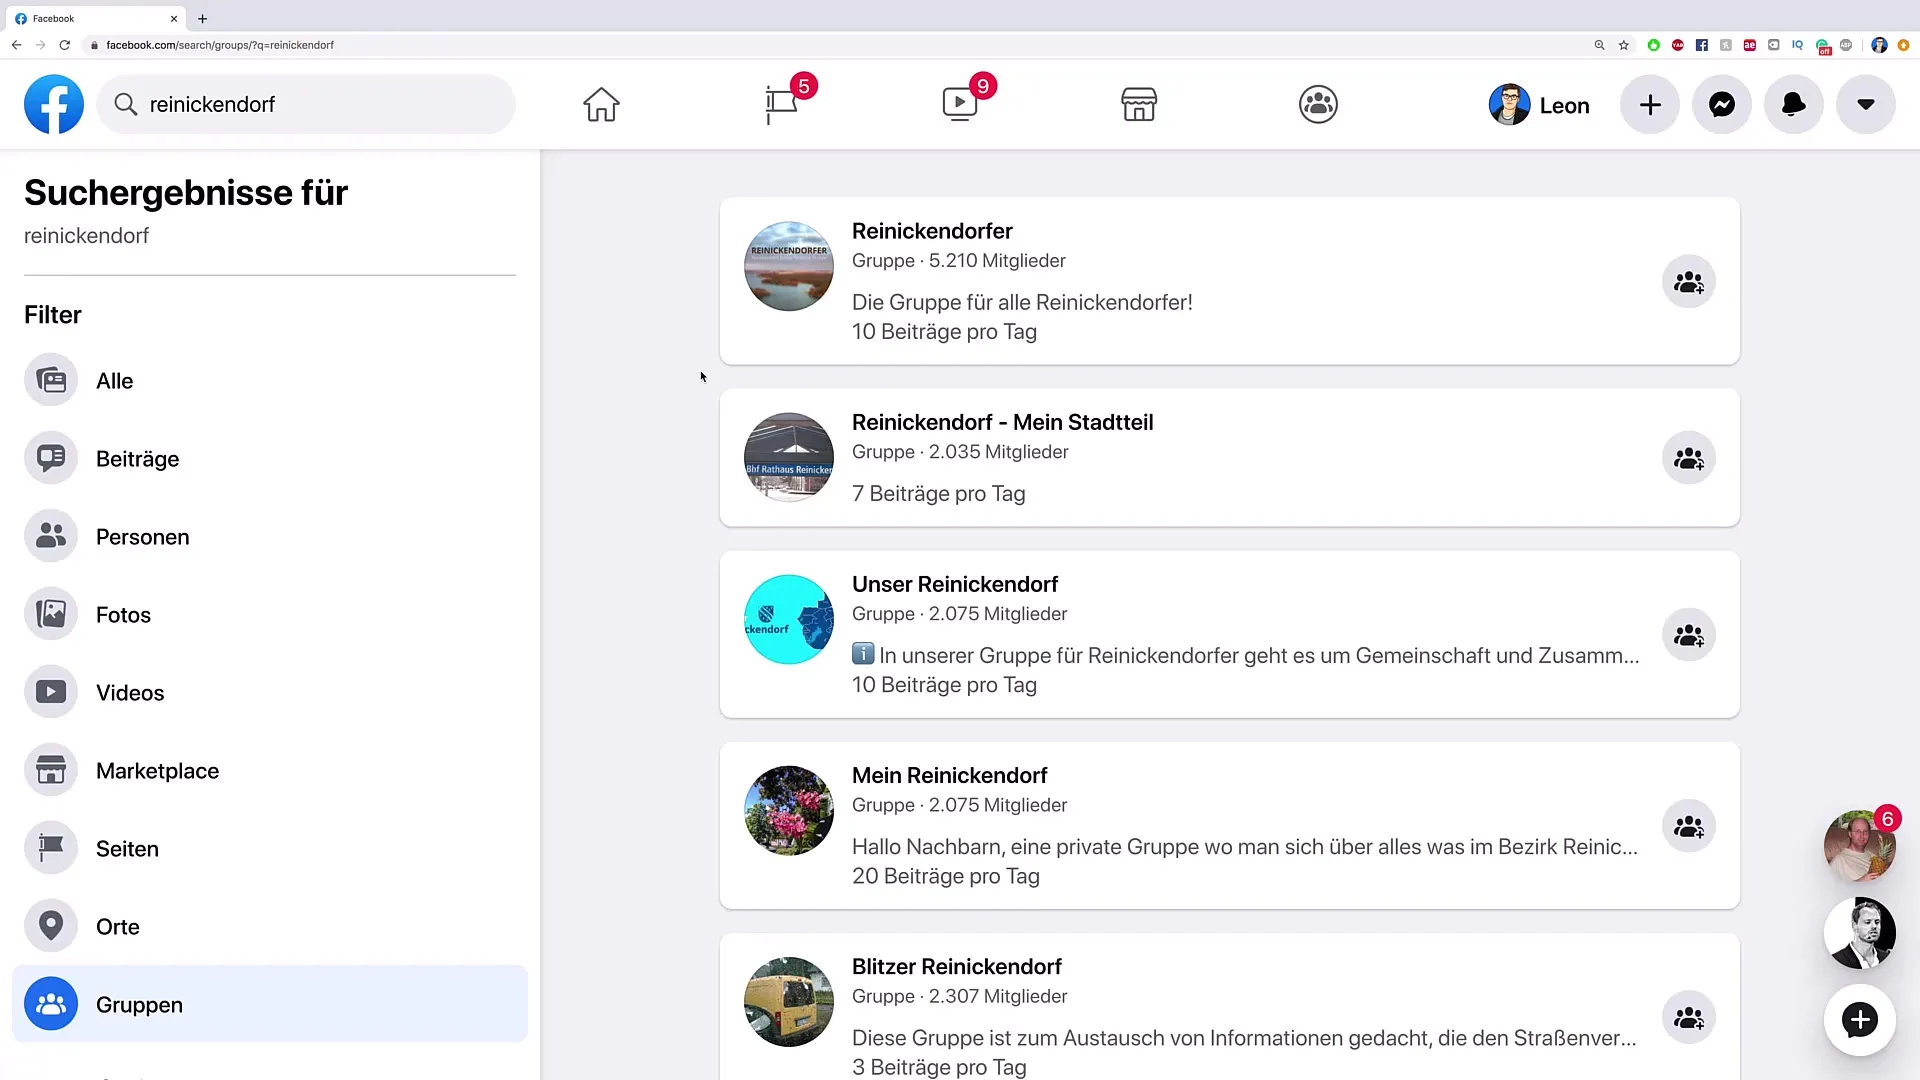Click Mein Reinickendorf group thumbnail

tap(787, 810)
